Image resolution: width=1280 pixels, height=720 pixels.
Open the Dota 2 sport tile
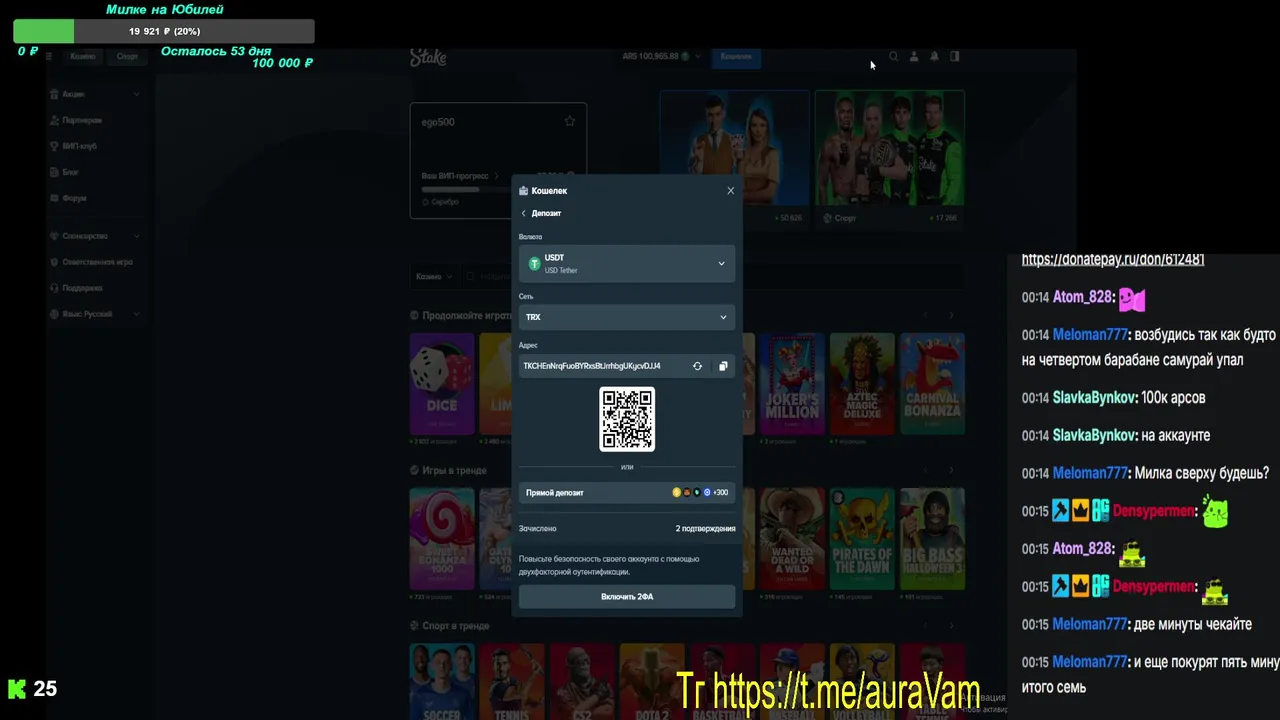[x=652, y=682]
